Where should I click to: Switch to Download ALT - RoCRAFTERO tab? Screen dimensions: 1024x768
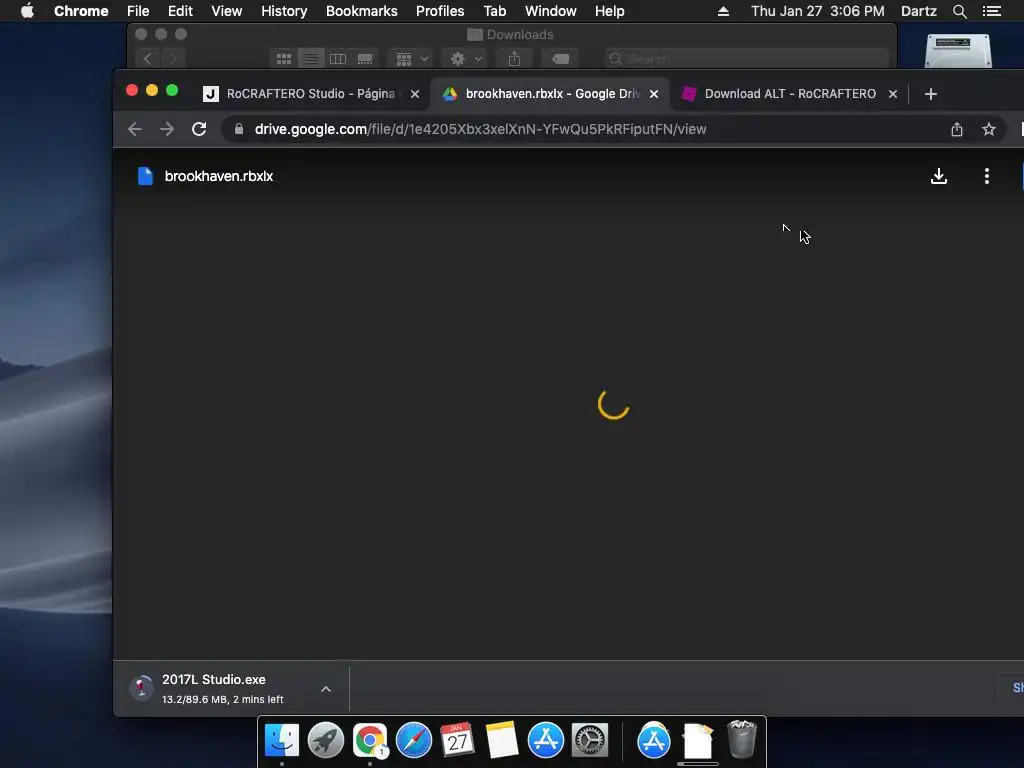pos(789,94)
